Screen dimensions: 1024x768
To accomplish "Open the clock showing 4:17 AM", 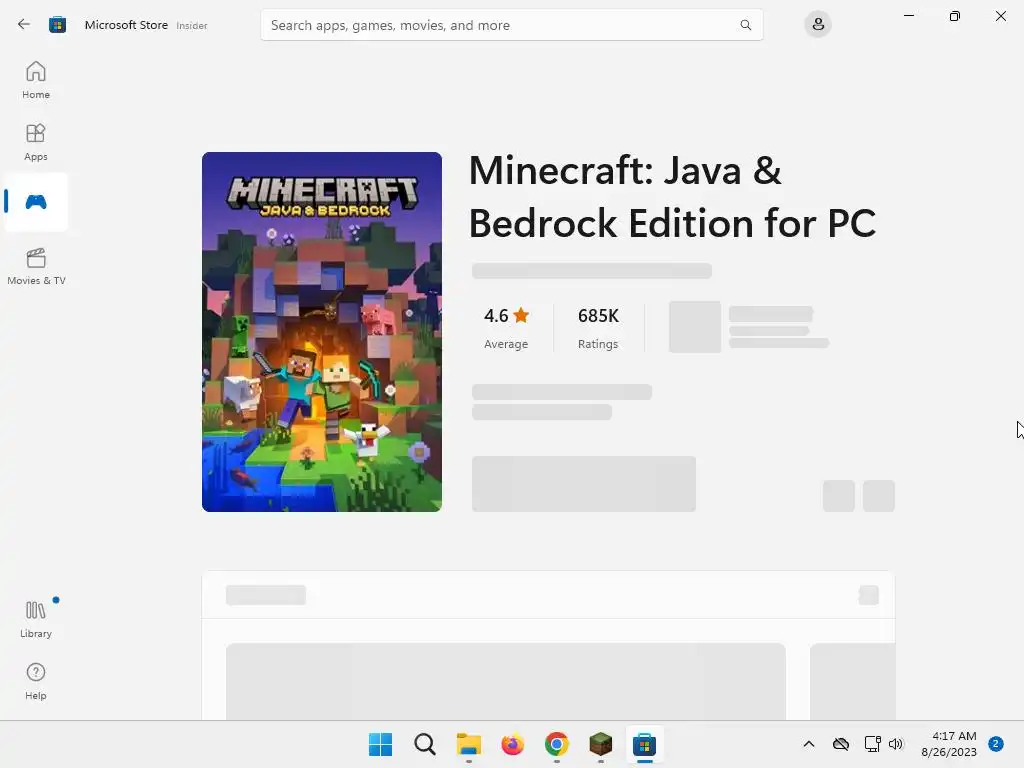I will click(949, 744).
